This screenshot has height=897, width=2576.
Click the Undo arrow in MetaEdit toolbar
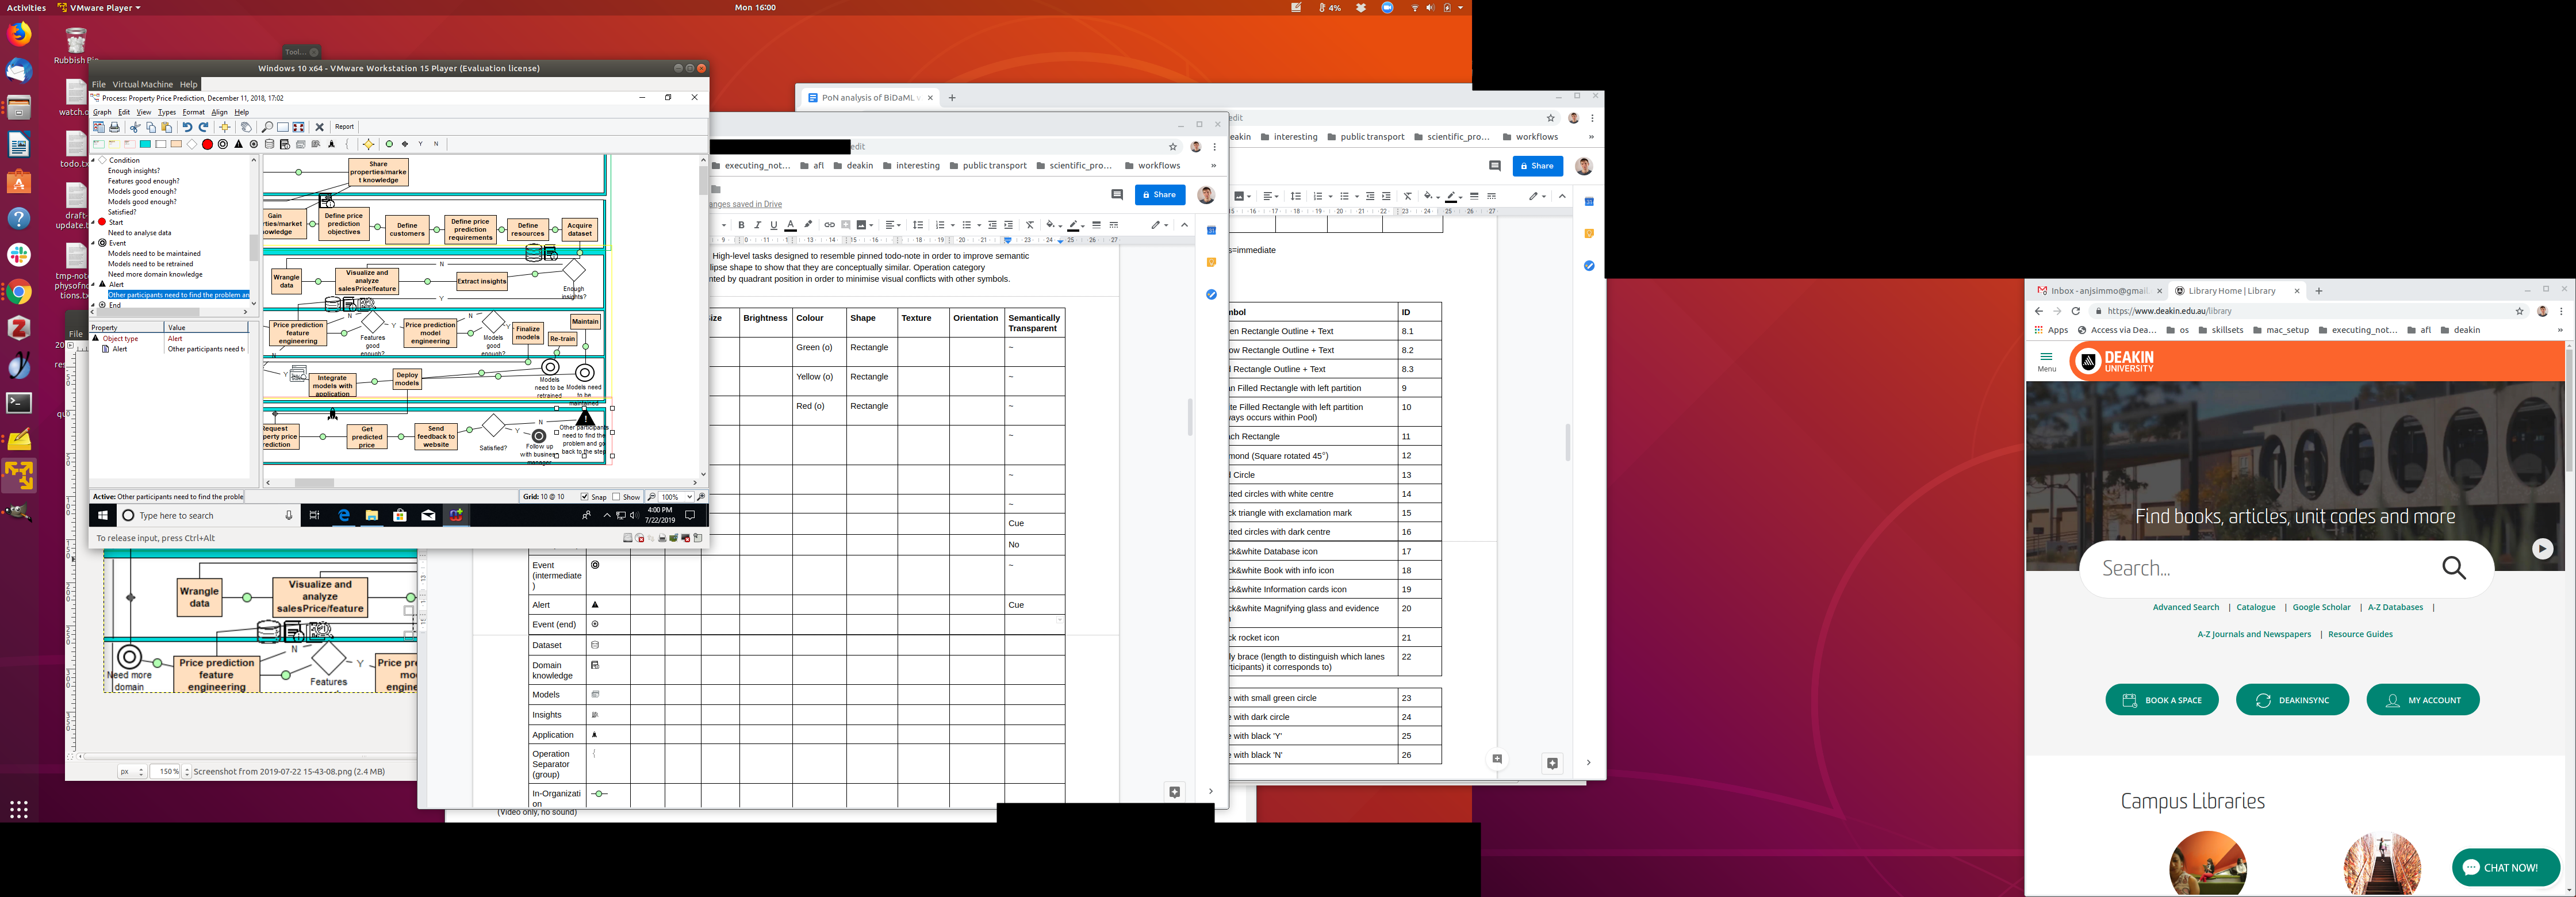pyautogui.click(x=187, y=127)
